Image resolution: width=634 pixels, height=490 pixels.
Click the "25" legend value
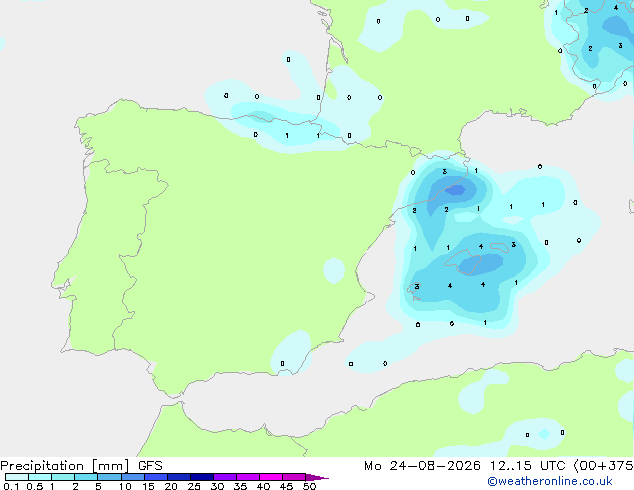click(194, 486)
